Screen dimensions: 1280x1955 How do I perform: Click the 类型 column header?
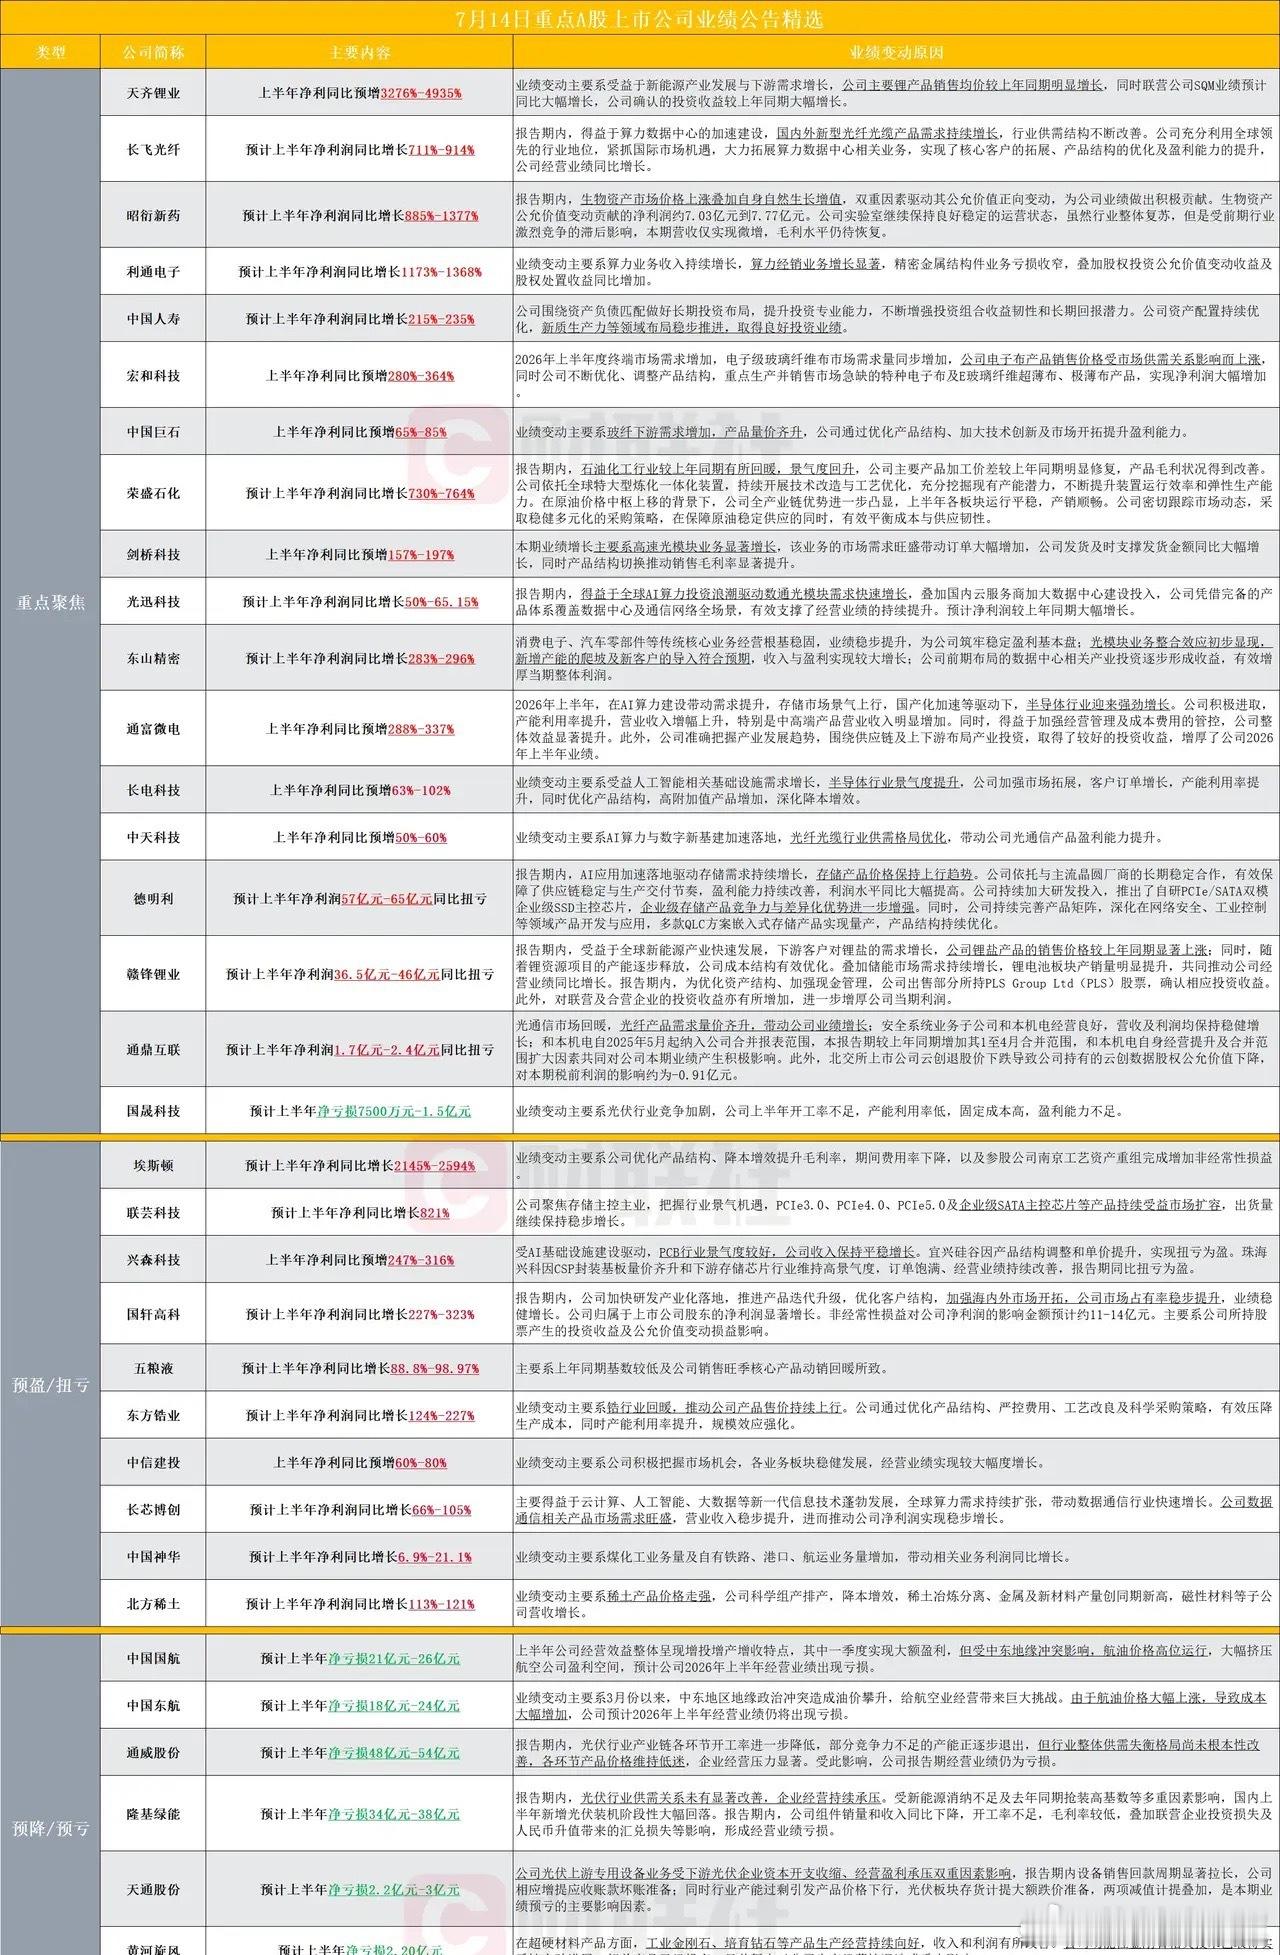point(50,52)
